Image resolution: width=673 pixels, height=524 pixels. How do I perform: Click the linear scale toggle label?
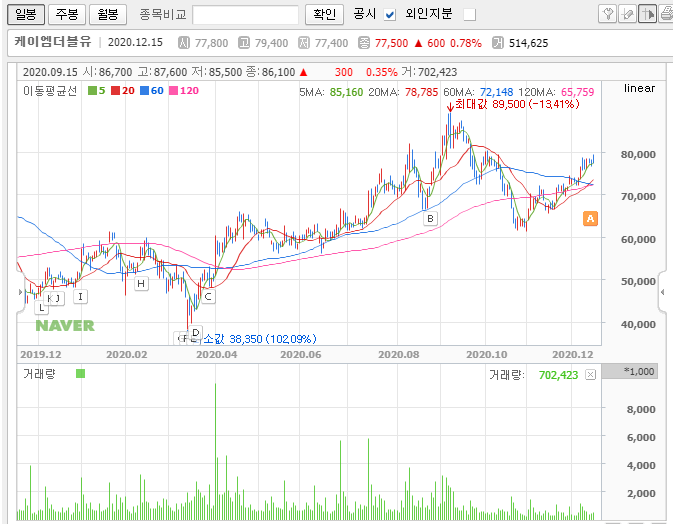639,88
